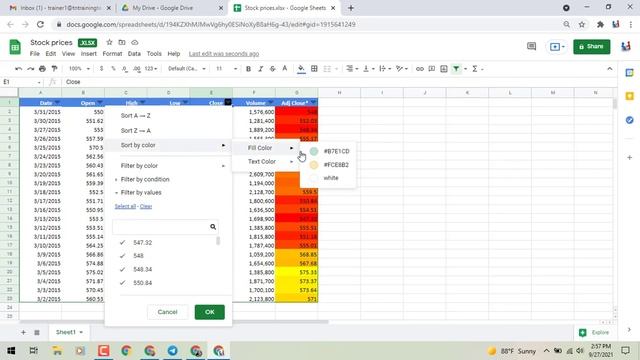This screenshot has height=360, width=640.
Task: Open the File menu
Action: [35, 54]
